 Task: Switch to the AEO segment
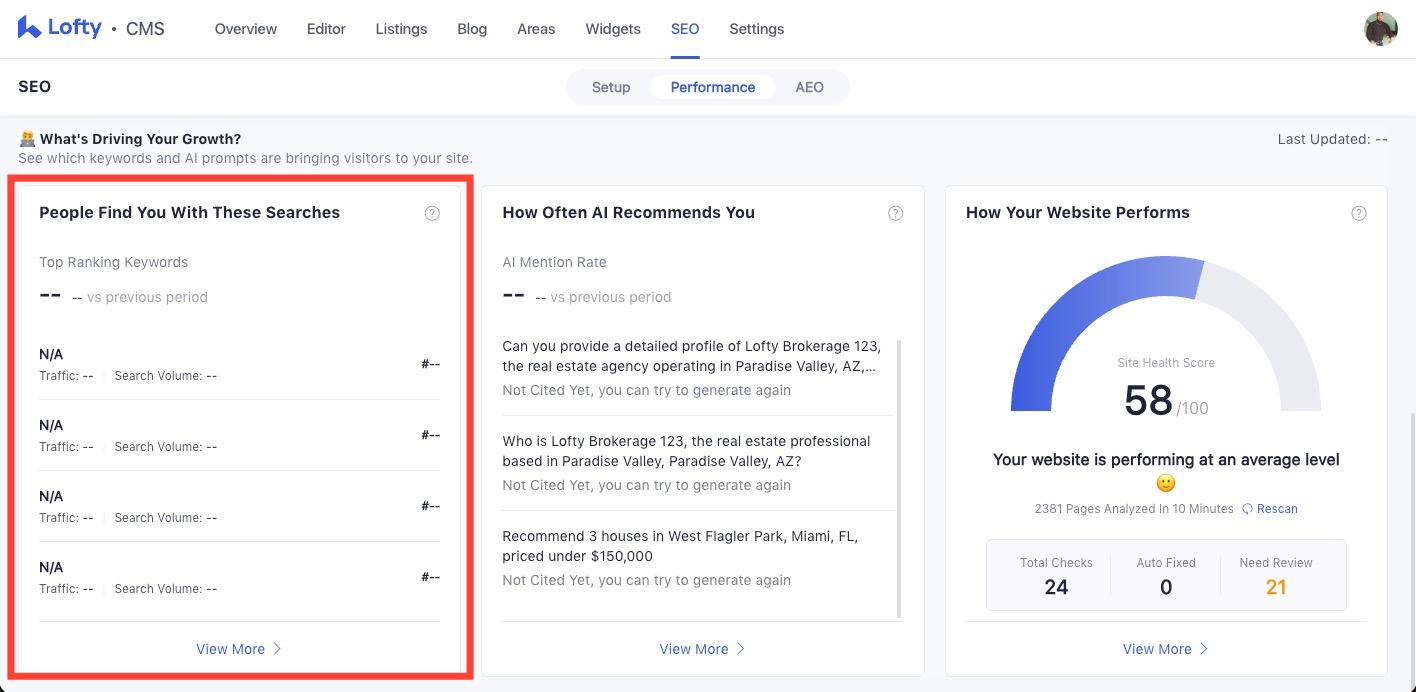click(x=809, y=87)
